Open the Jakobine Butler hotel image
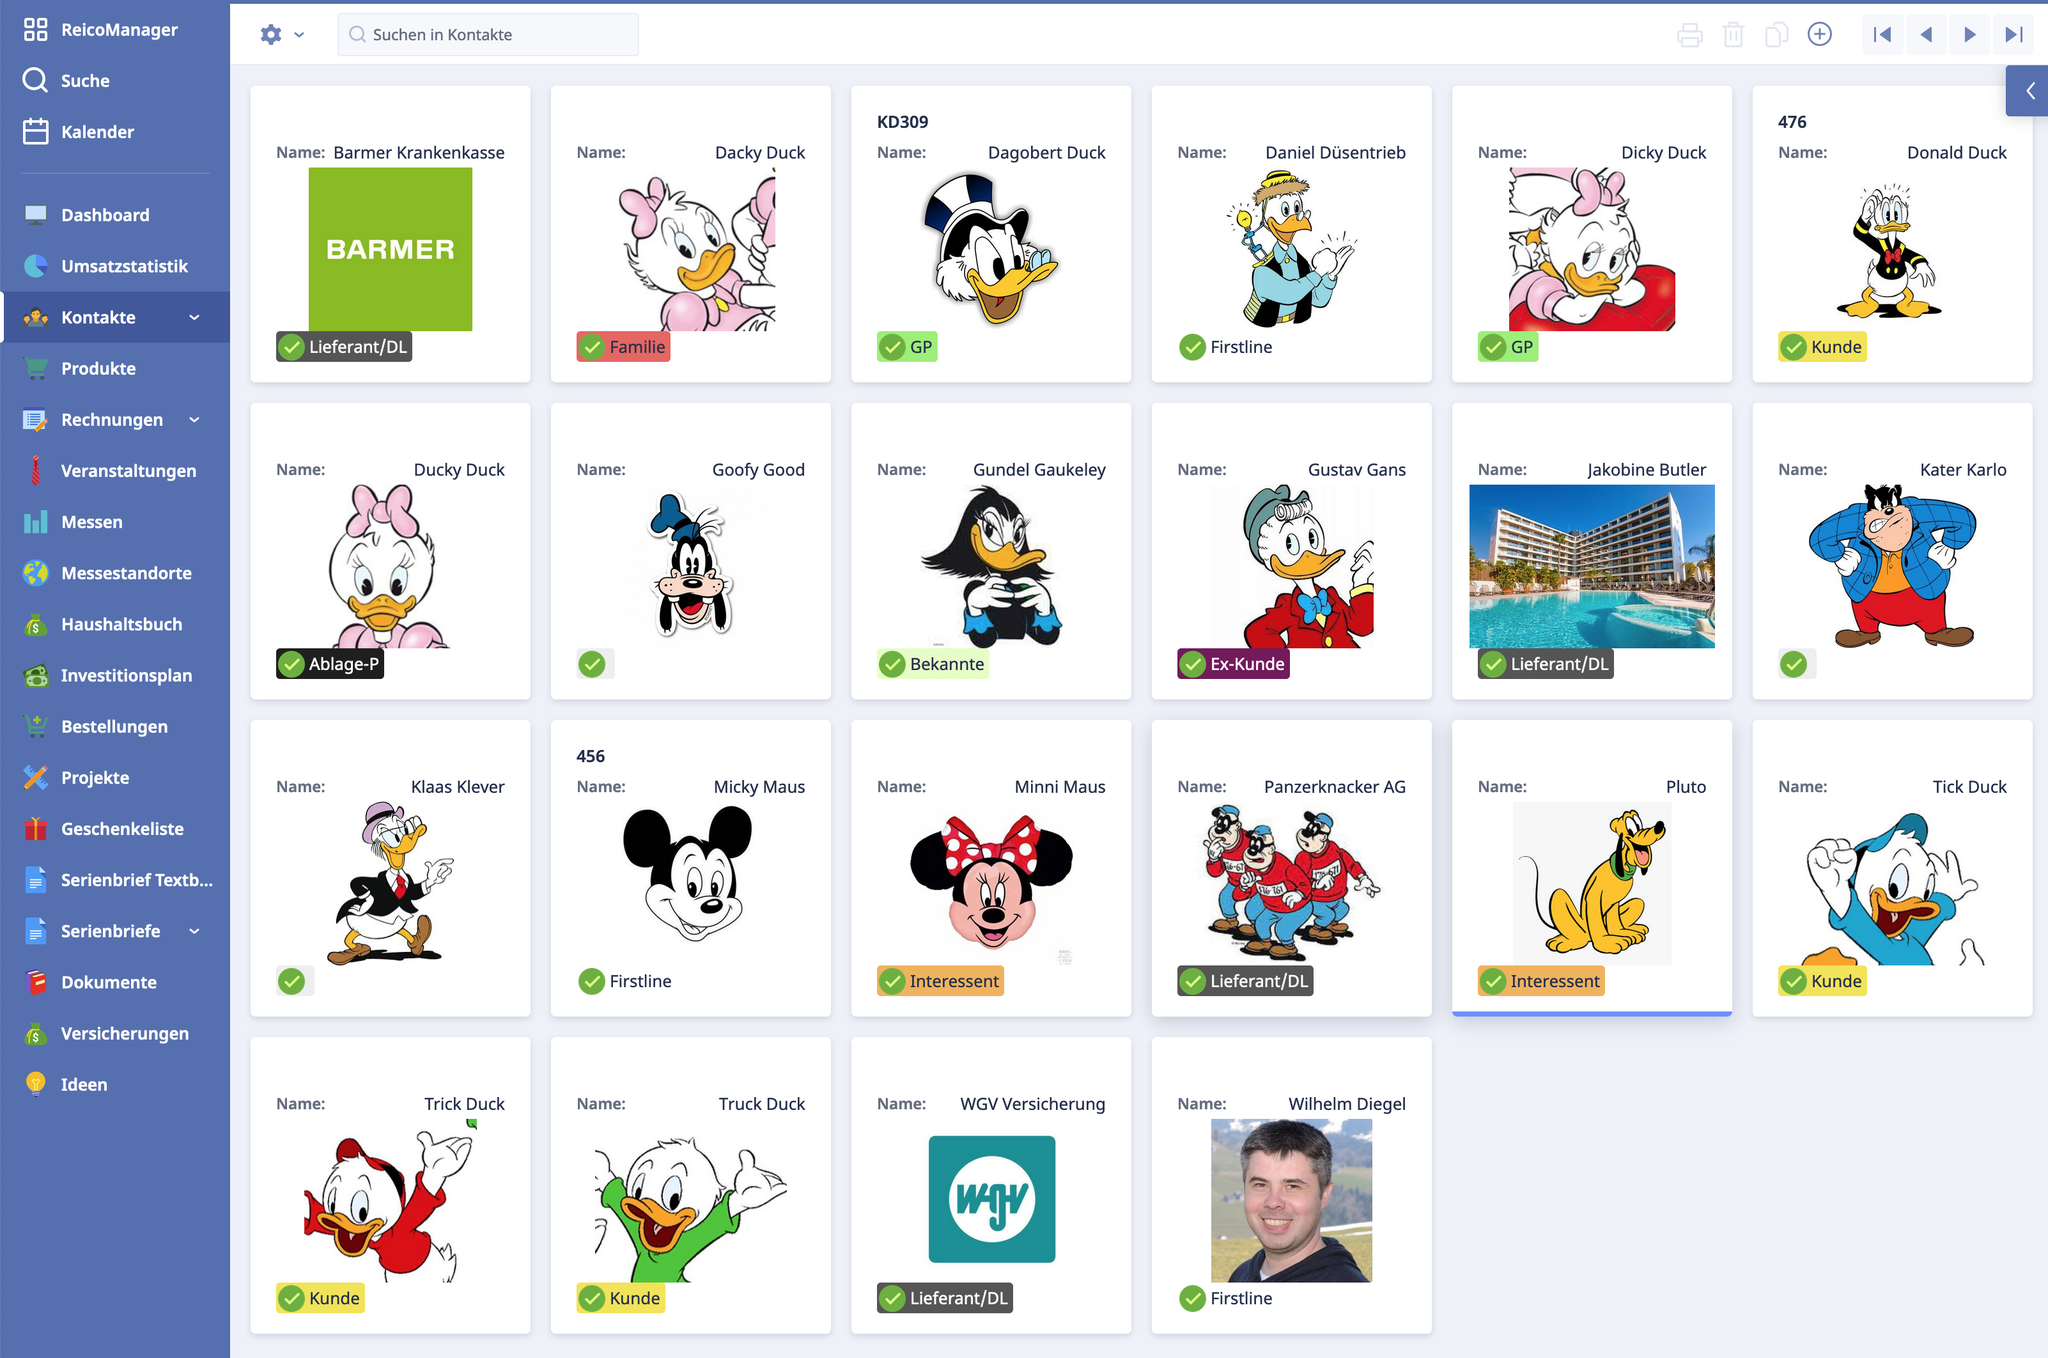 pos(1592,566)
